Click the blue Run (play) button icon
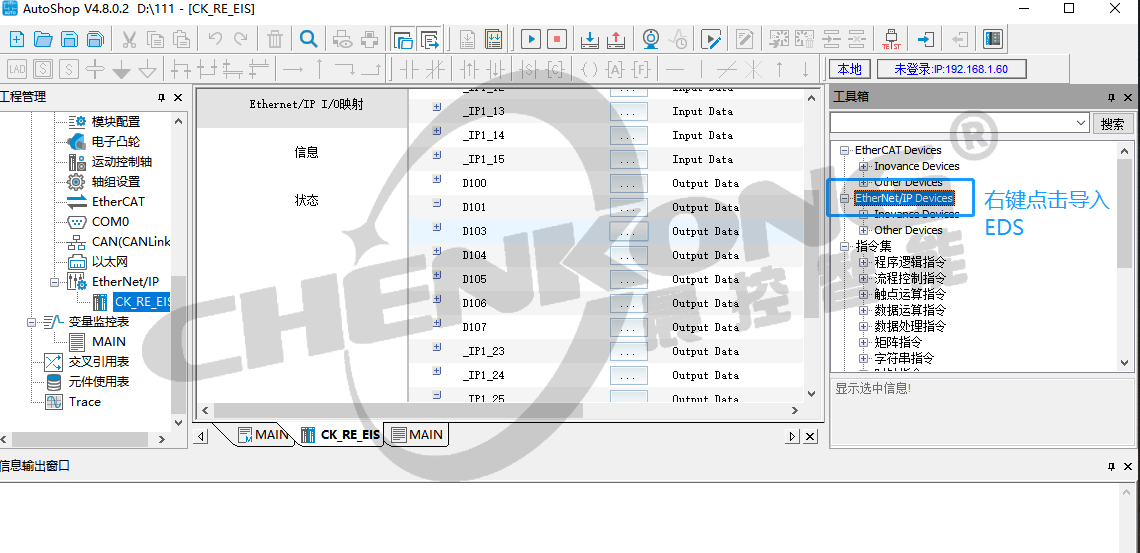This screenshot has width=1140, height=553. coord(531,39)
